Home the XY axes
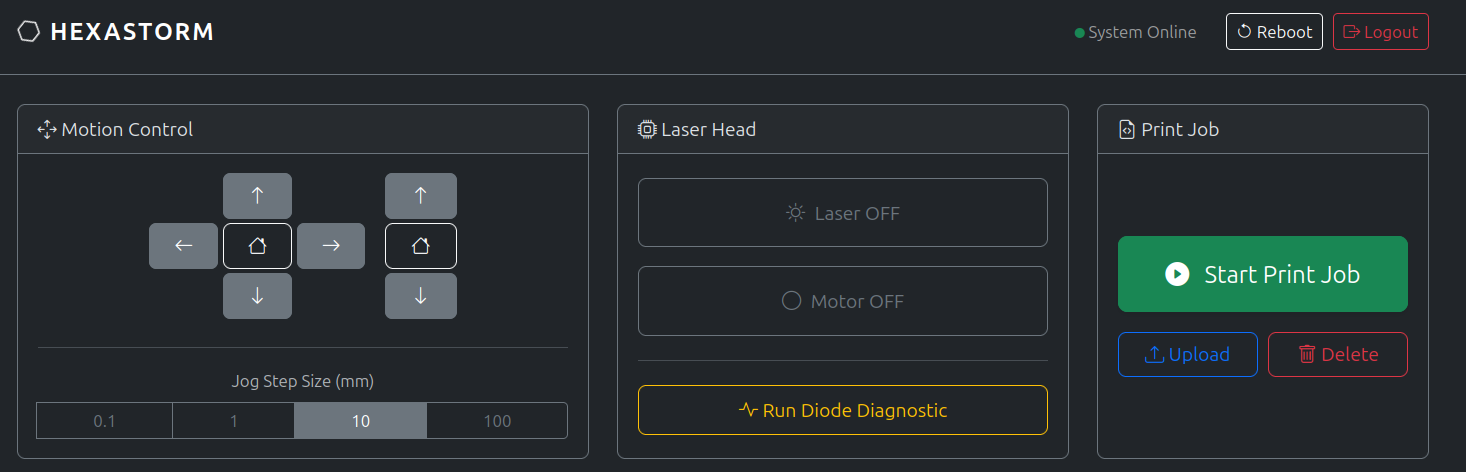This screenshot has width=1466, height=472. [x=257, y=246]
